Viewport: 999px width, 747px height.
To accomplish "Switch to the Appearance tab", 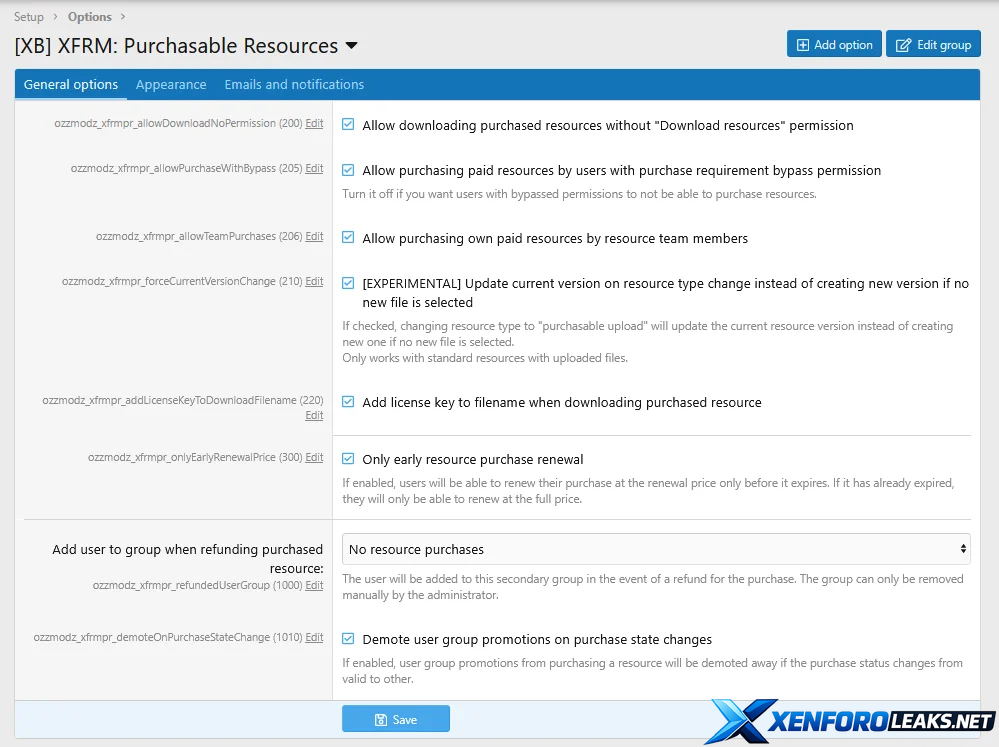I will pyautogui.click(x=171, y=85).
